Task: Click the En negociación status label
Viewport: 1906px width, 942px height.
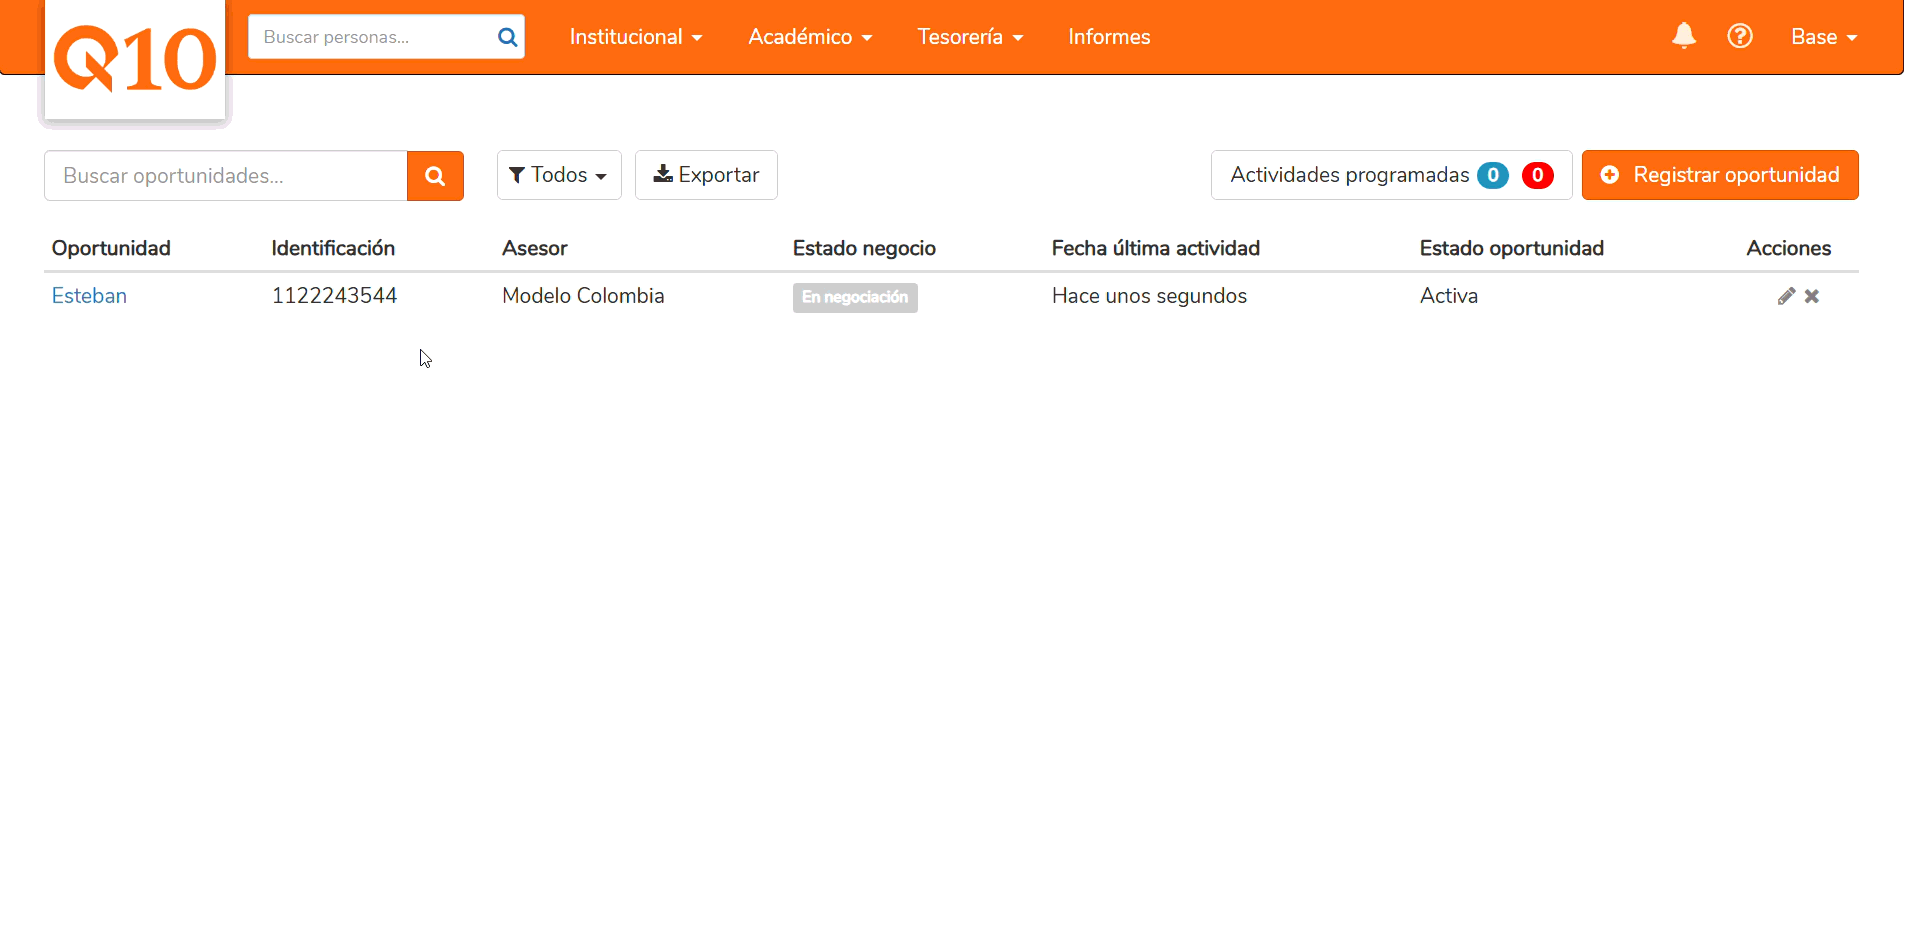Action: [x=855, y=298]
